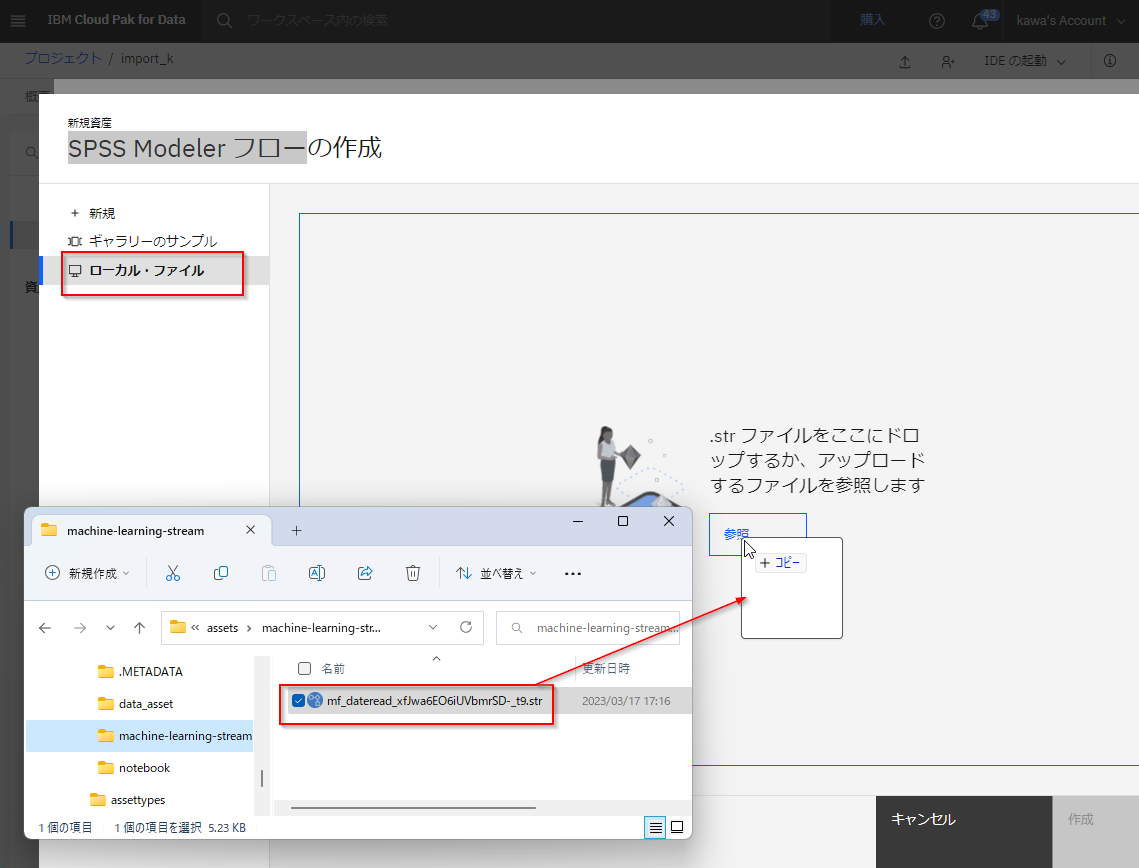Go forward in Explorer navigation

point(80,628)
